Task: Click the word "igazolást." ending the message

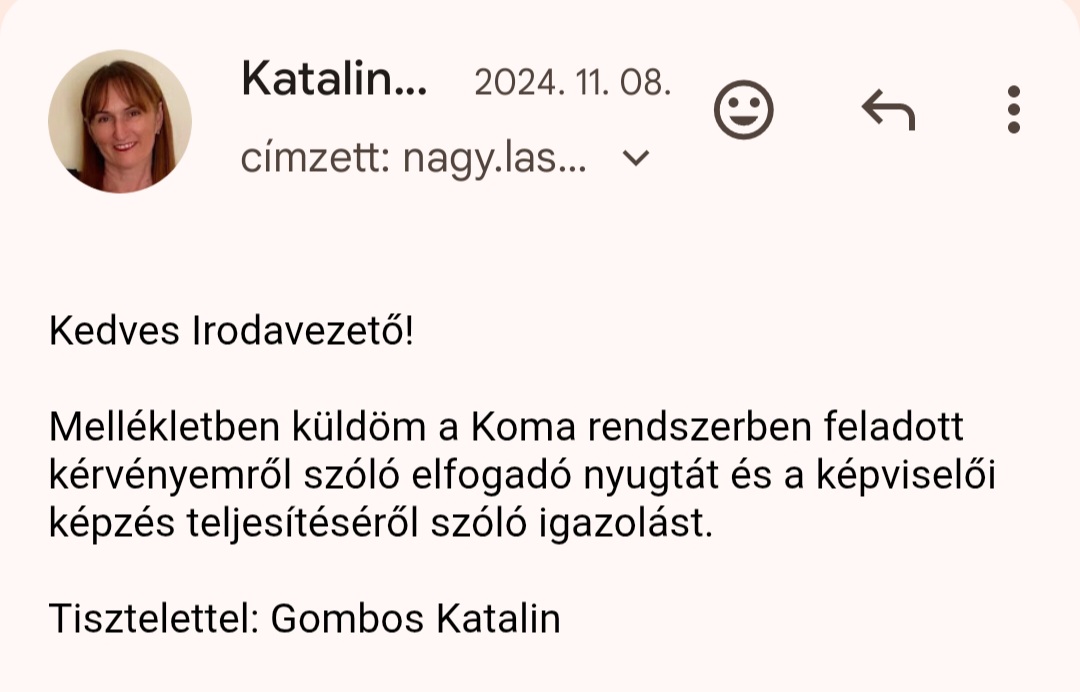Action: click(x=625, y=525)
